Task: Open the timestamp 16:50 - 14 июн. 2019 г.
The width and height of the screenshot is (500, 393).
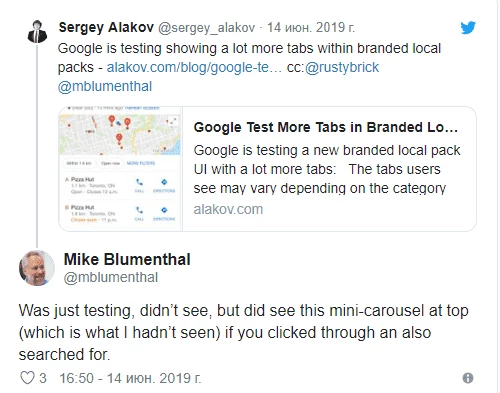Action: pos(130,378)
